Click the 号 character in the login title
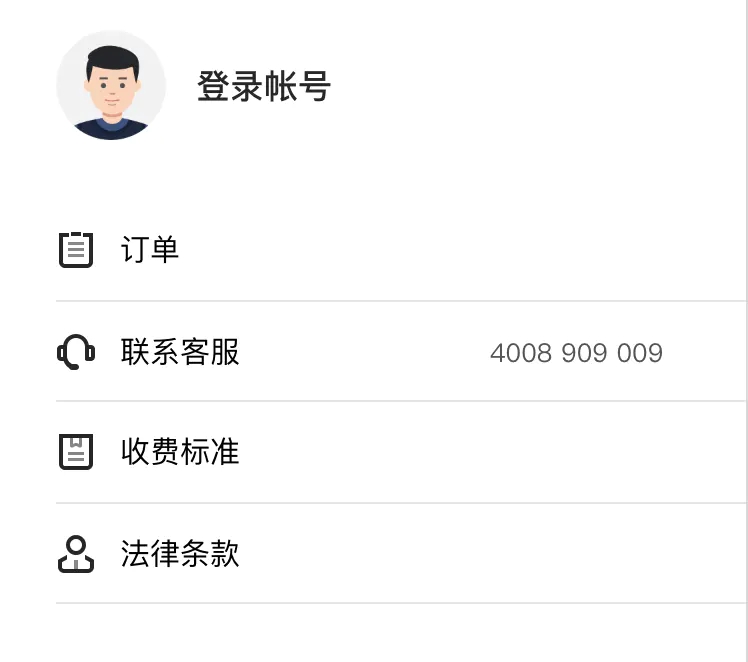This screenshot has width=748, height=662. [x=314, y=86]
